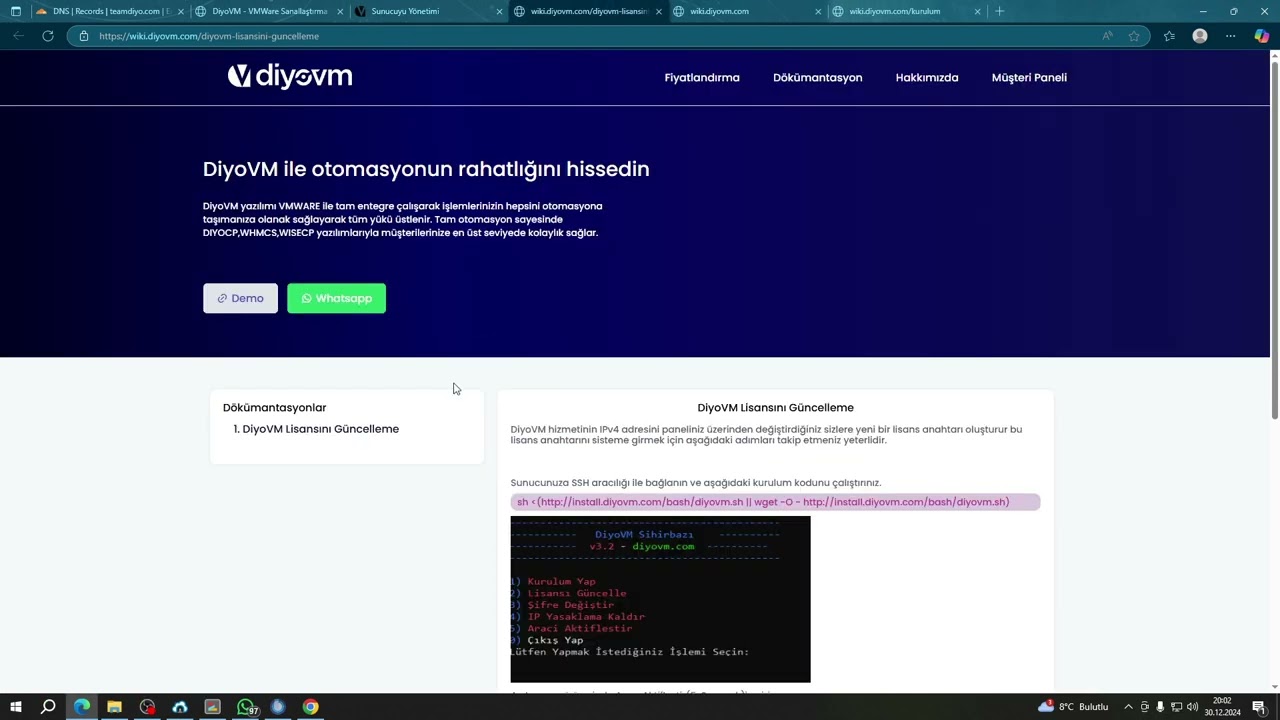This screenshot has height=720, width=1280.
Task: Show hidden system tray icons
Action: (x=1128, y=707)
